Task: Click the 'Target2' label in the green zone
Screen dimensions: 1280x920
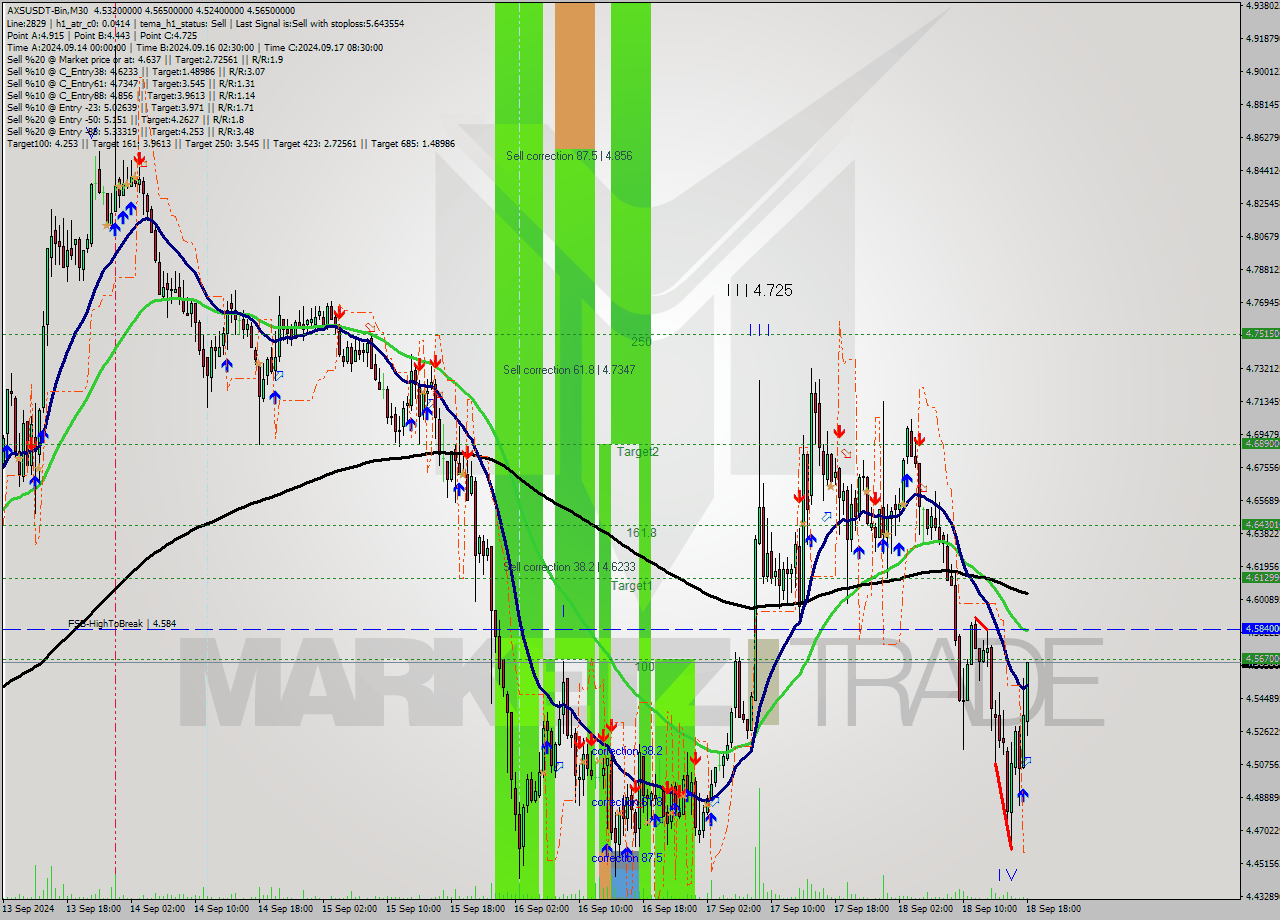Action: coord(638,452)
